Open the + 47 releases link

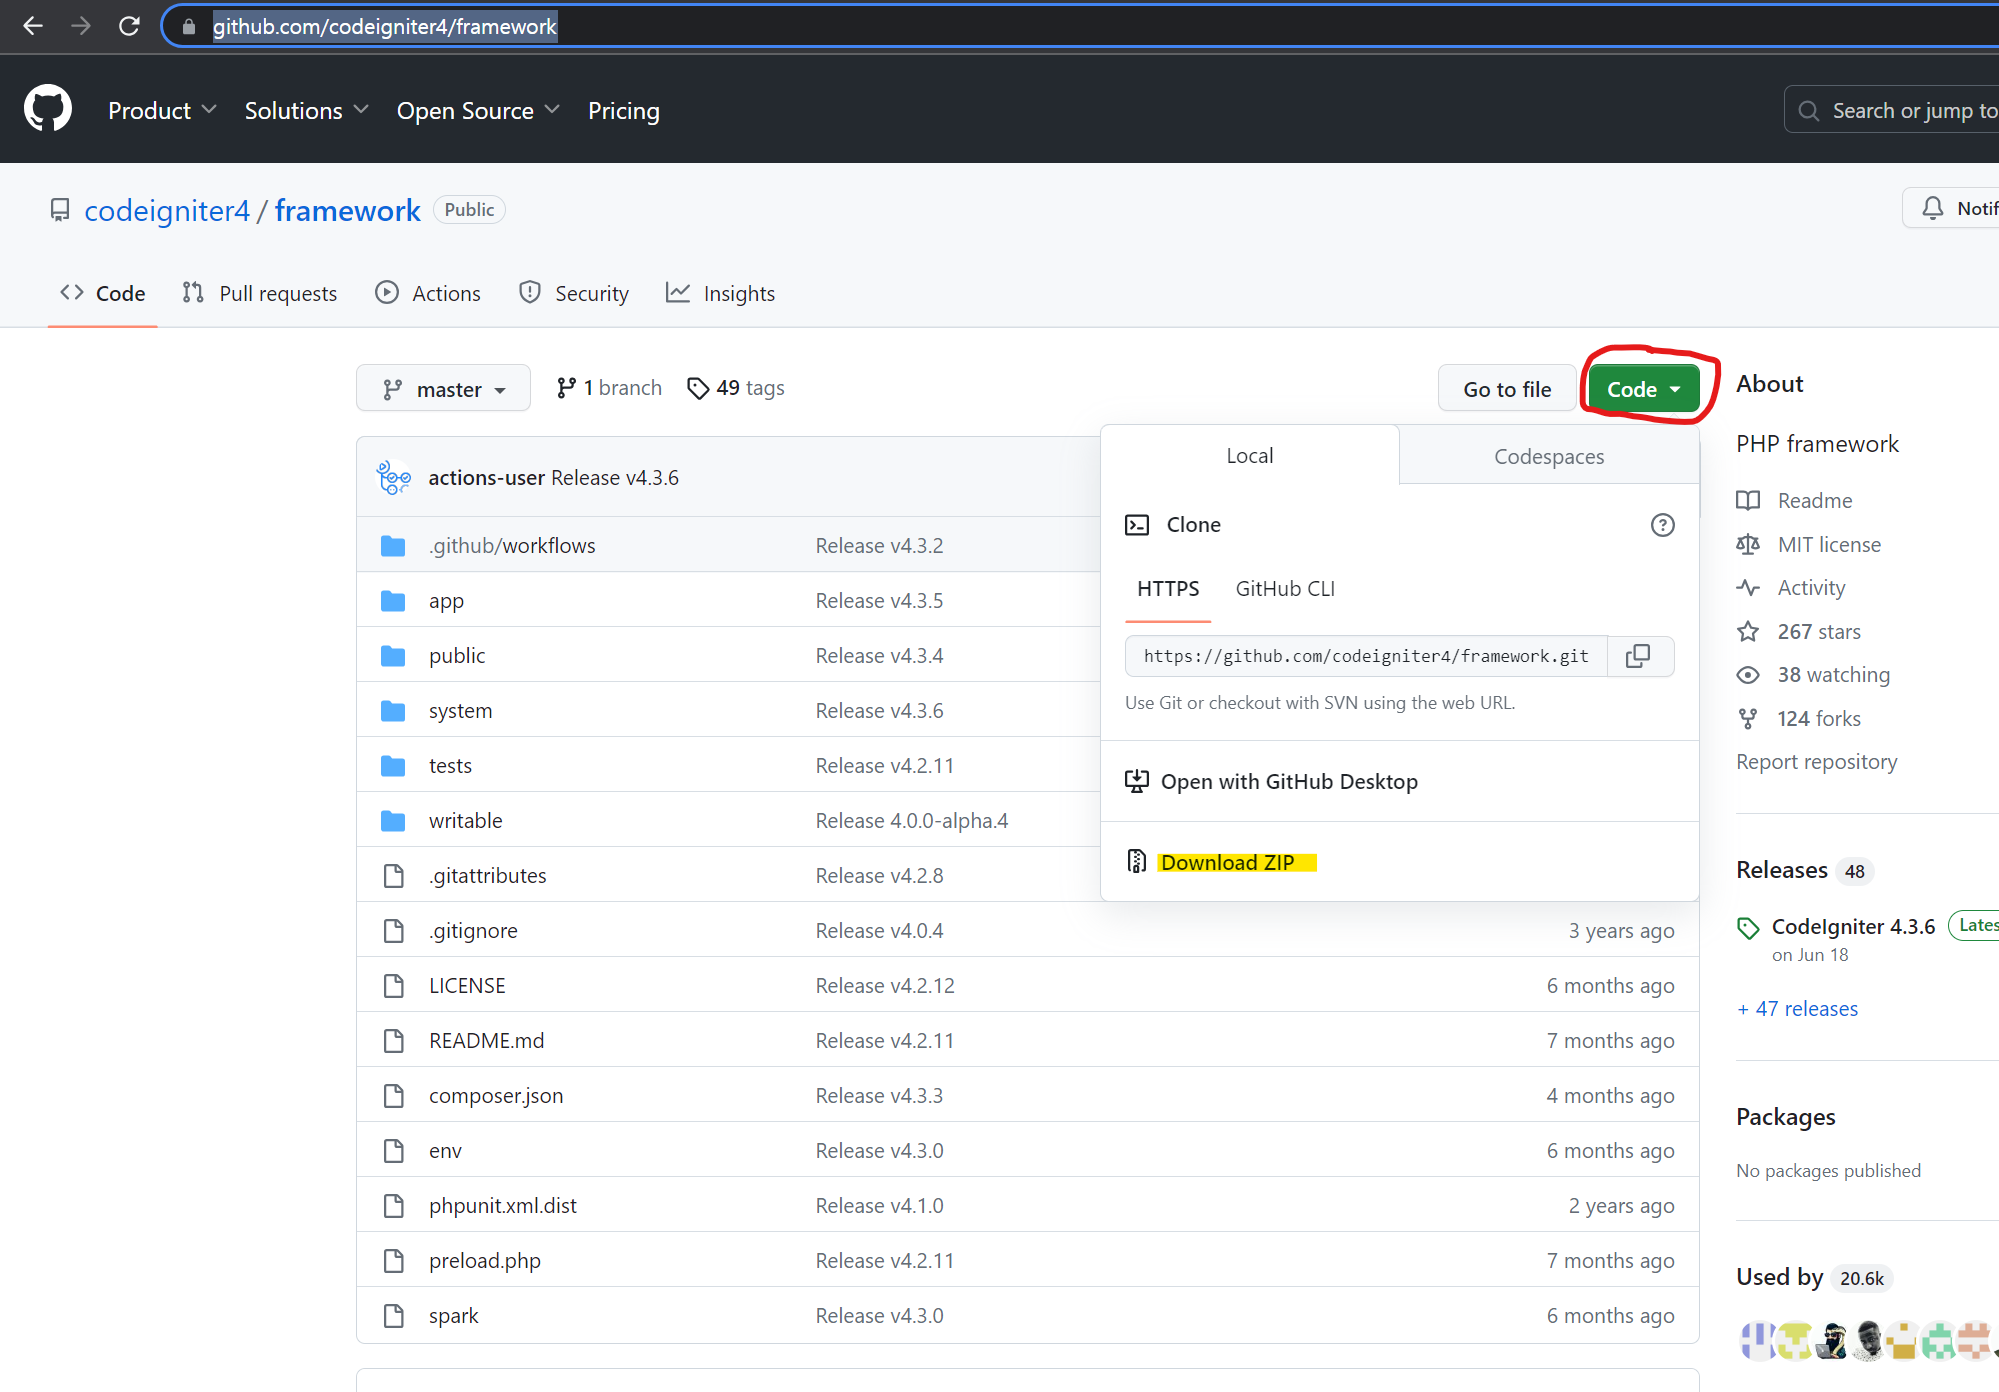tap(1798, 1008)
